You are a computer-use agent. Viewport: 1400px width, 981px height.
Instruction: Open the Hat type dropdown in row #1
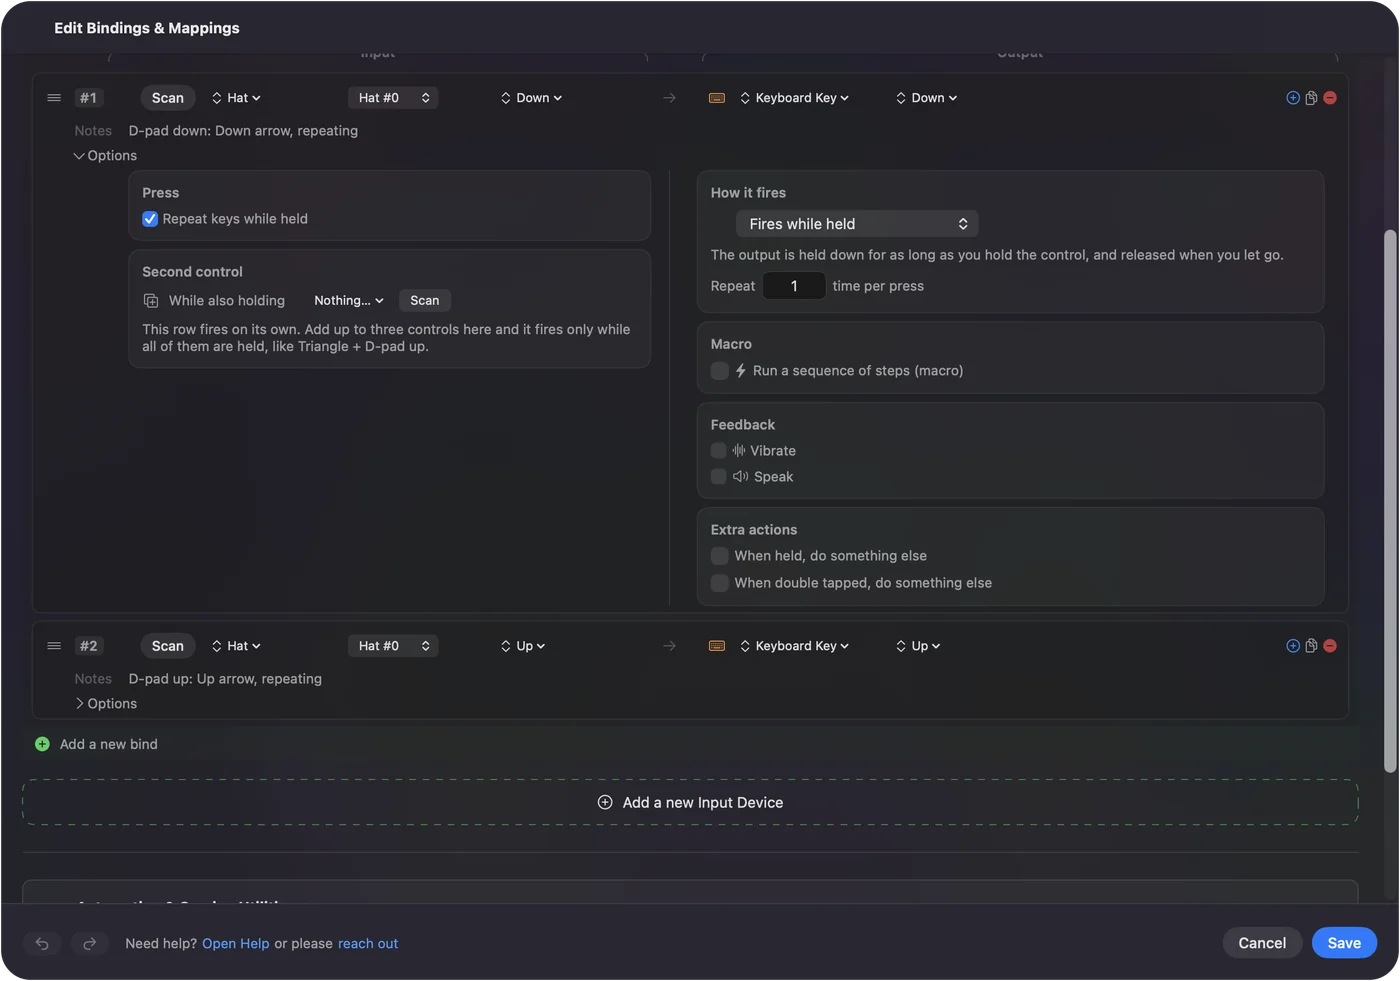236,98
